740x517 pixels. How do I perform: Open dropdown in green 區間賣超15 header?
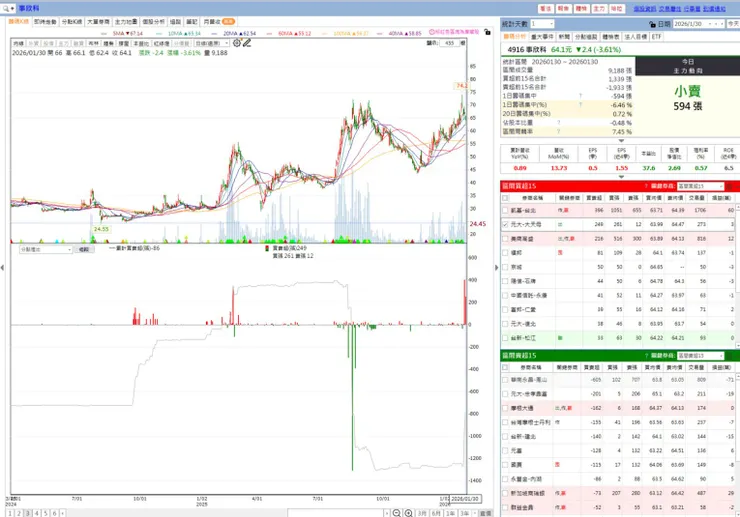700,356
